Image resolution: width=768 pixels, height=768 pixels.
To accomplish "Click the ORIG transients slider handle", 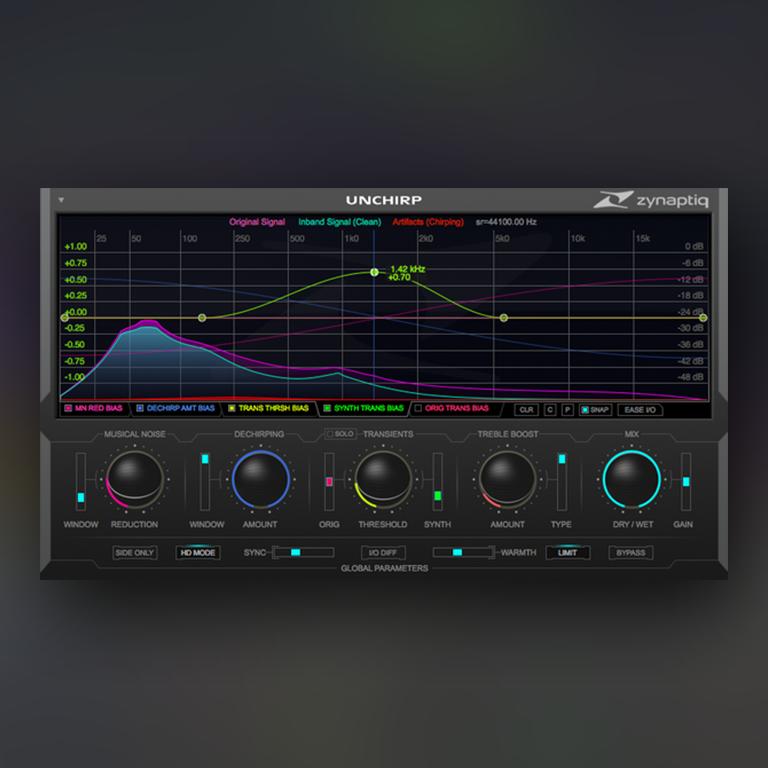I will click(329, 482).
